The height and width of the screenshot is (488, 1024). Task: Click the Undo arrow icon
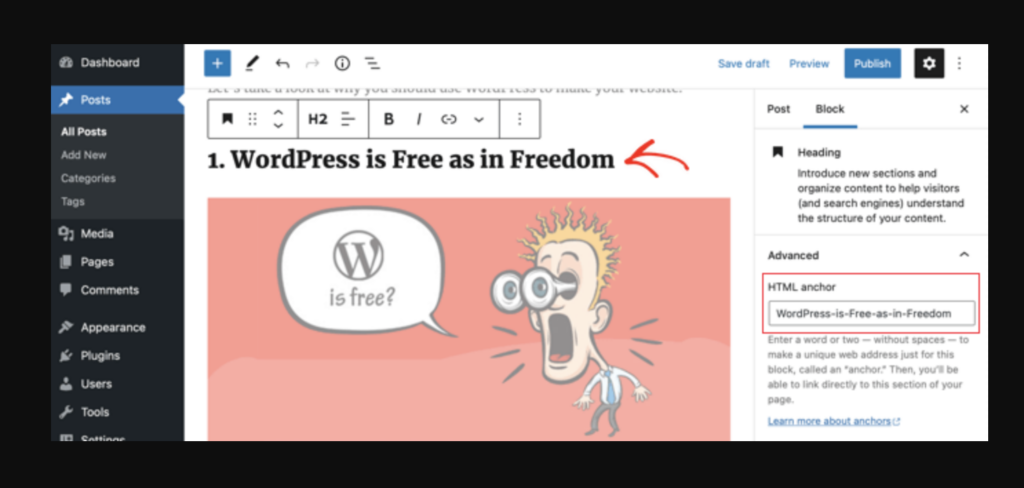point(282,63)
